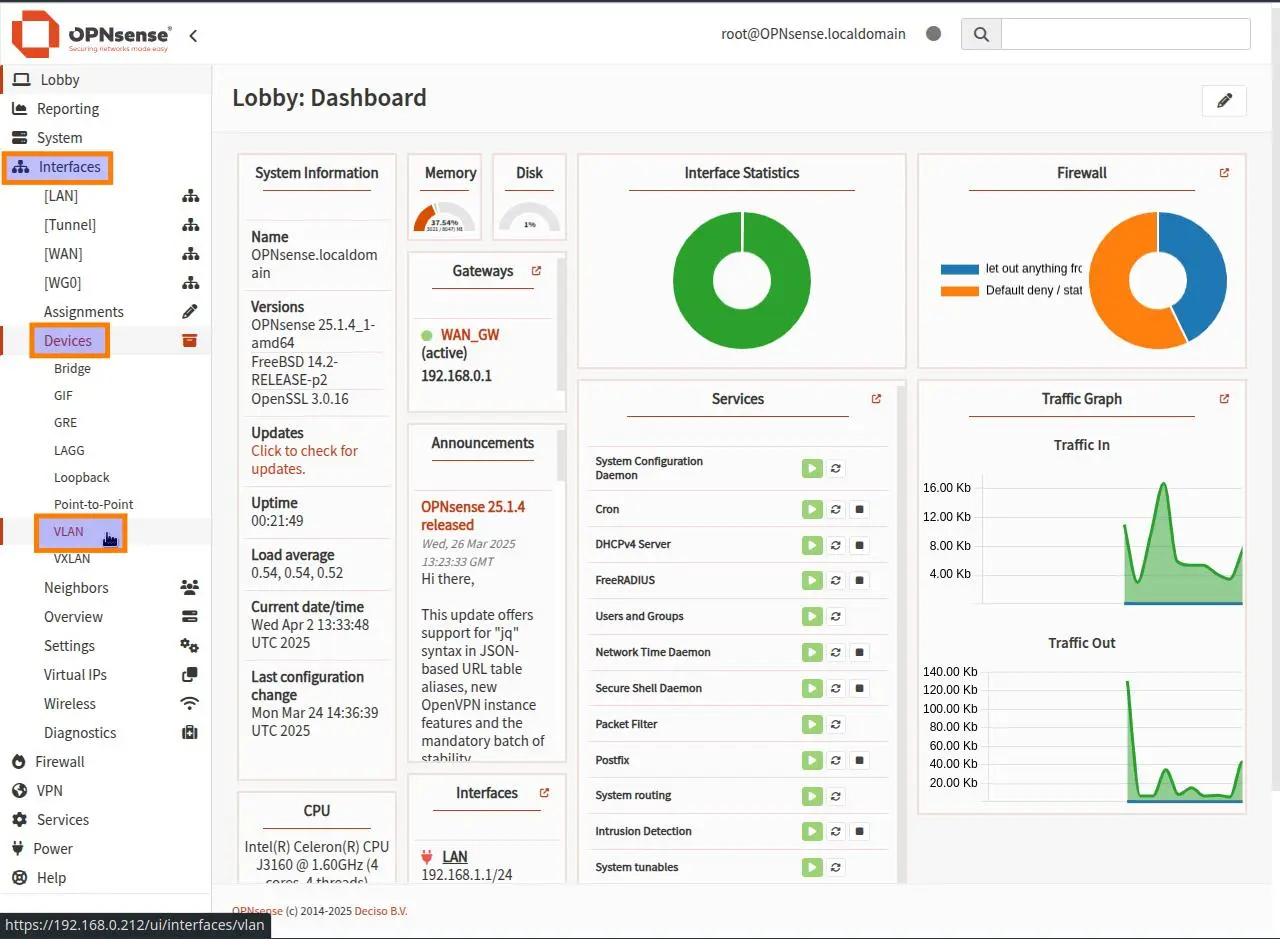1280x939 pixels.
Task: Start the System Configuration Daemon service
Action: coord(812,468)
